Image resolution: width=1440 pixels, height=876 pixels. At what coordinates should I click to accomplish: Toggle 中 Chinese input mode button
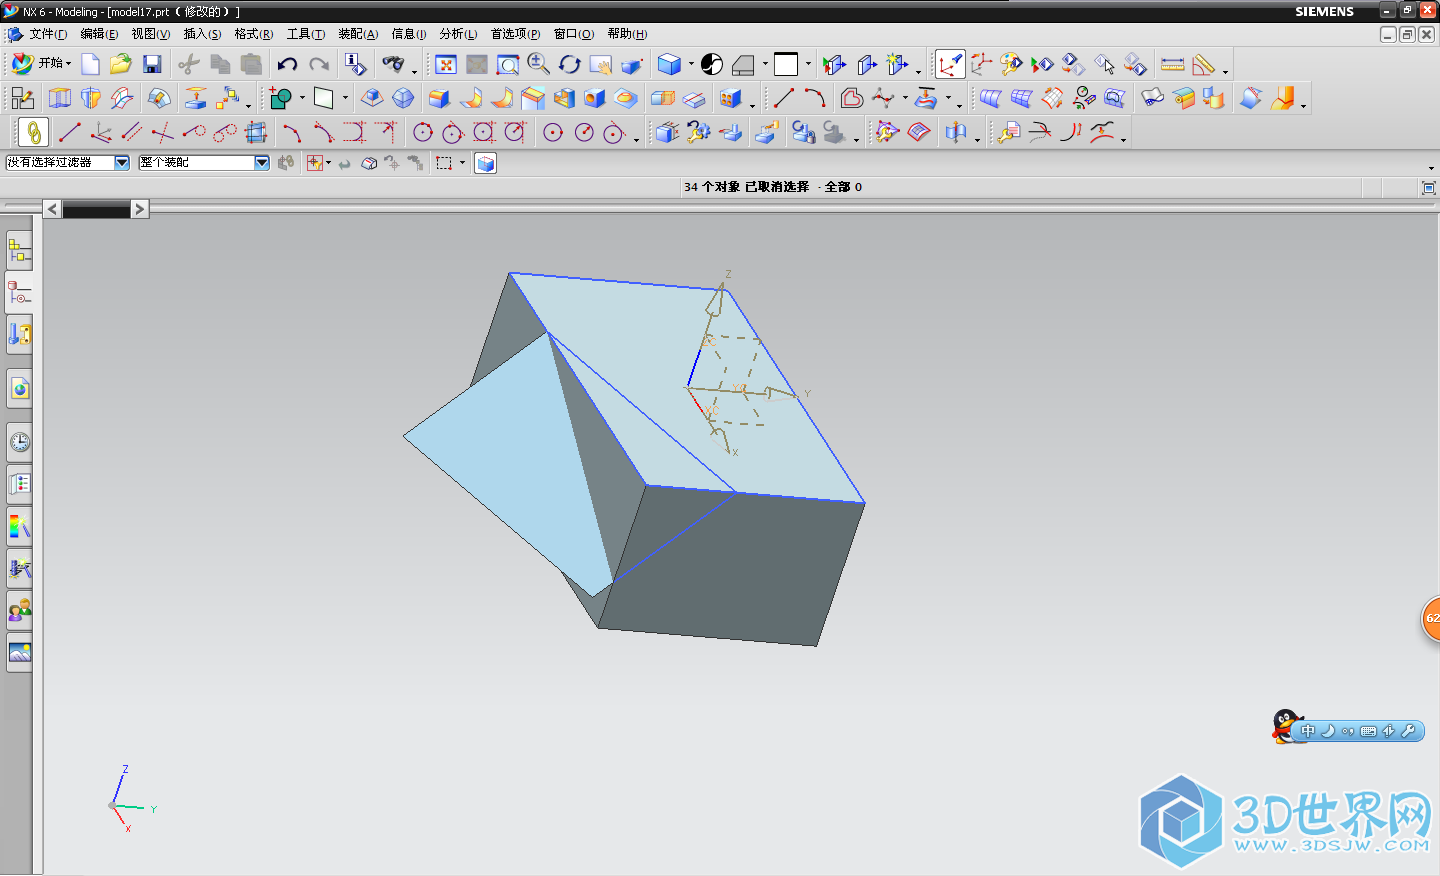1308,731
